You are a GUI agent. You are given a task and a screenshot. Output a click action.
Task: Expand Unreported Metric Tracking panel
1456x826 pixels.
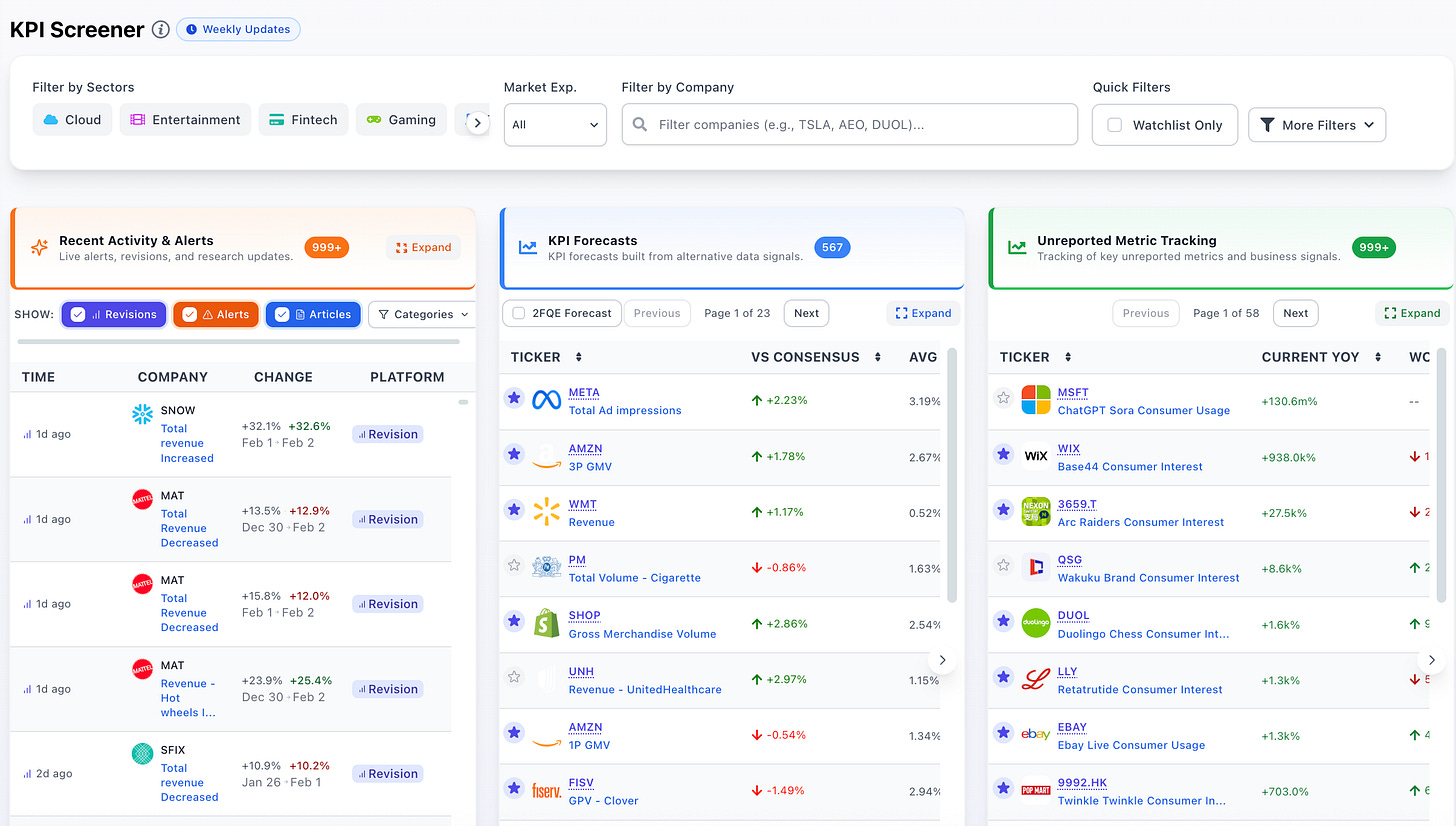(1412, 313)
